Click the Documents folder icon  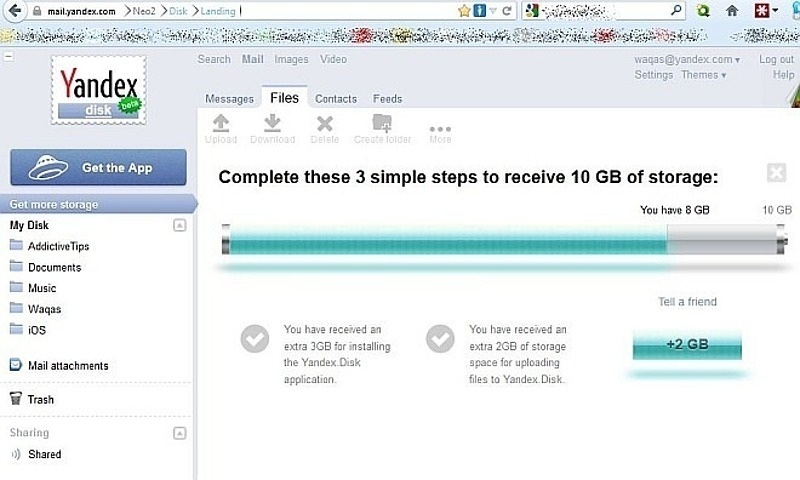(x=16, y=266)
